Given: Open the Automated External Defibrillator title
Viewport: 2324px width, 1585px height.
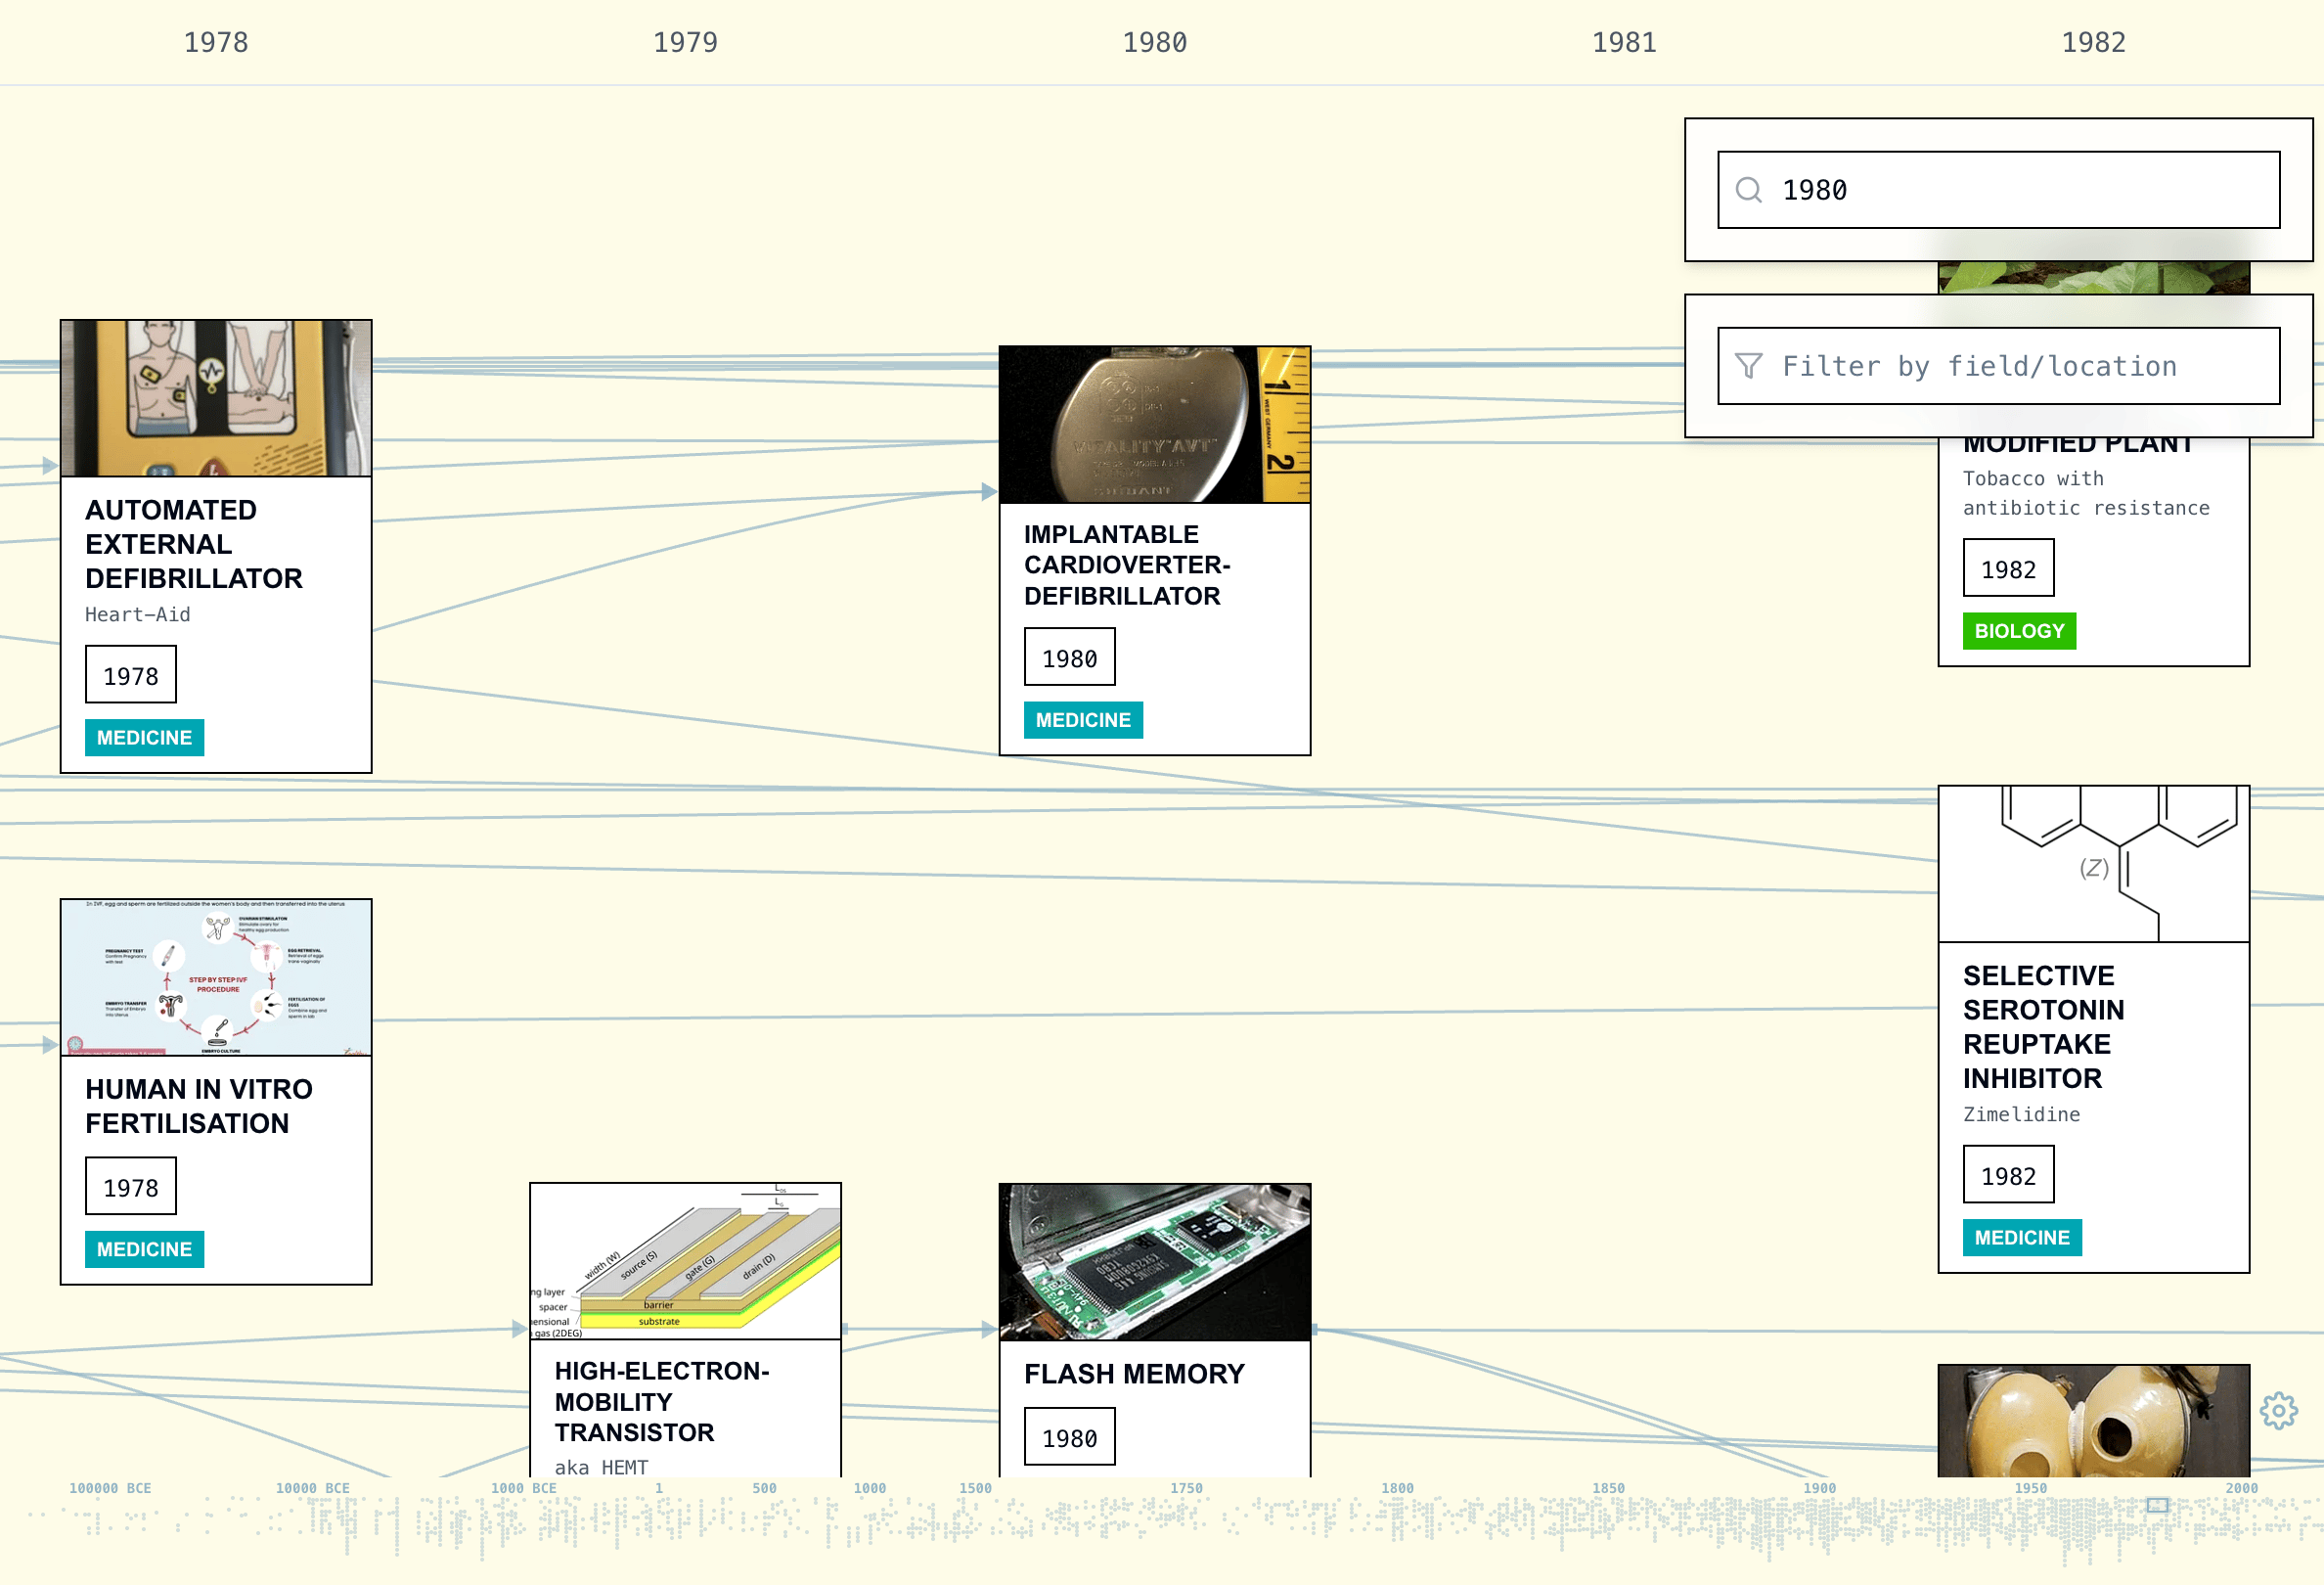Looking at the screenshot, I should tap(193, 544).
